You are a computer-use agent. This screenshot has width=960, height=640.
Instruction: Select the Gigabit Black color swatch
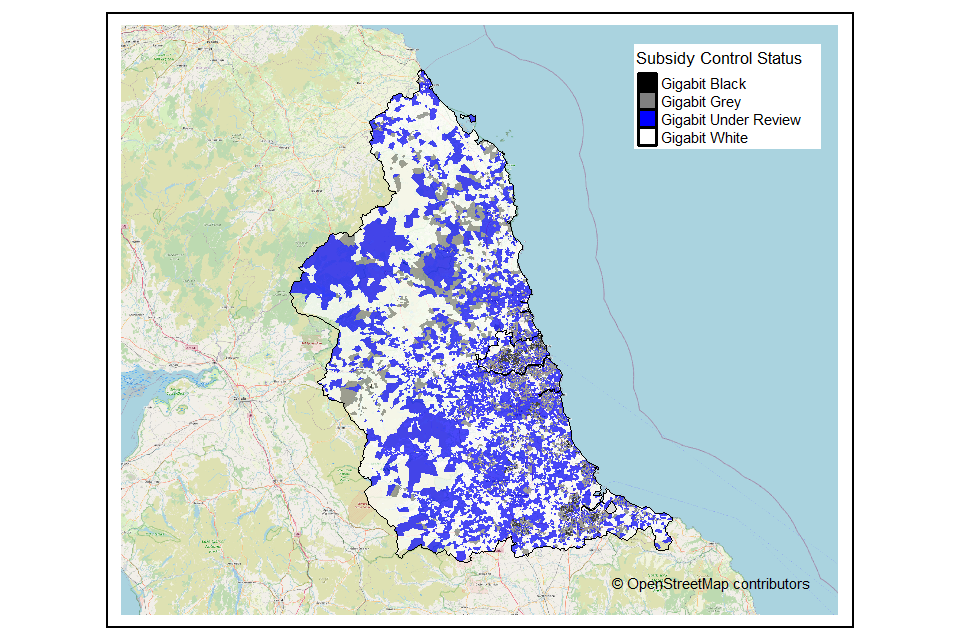point(645,84)
